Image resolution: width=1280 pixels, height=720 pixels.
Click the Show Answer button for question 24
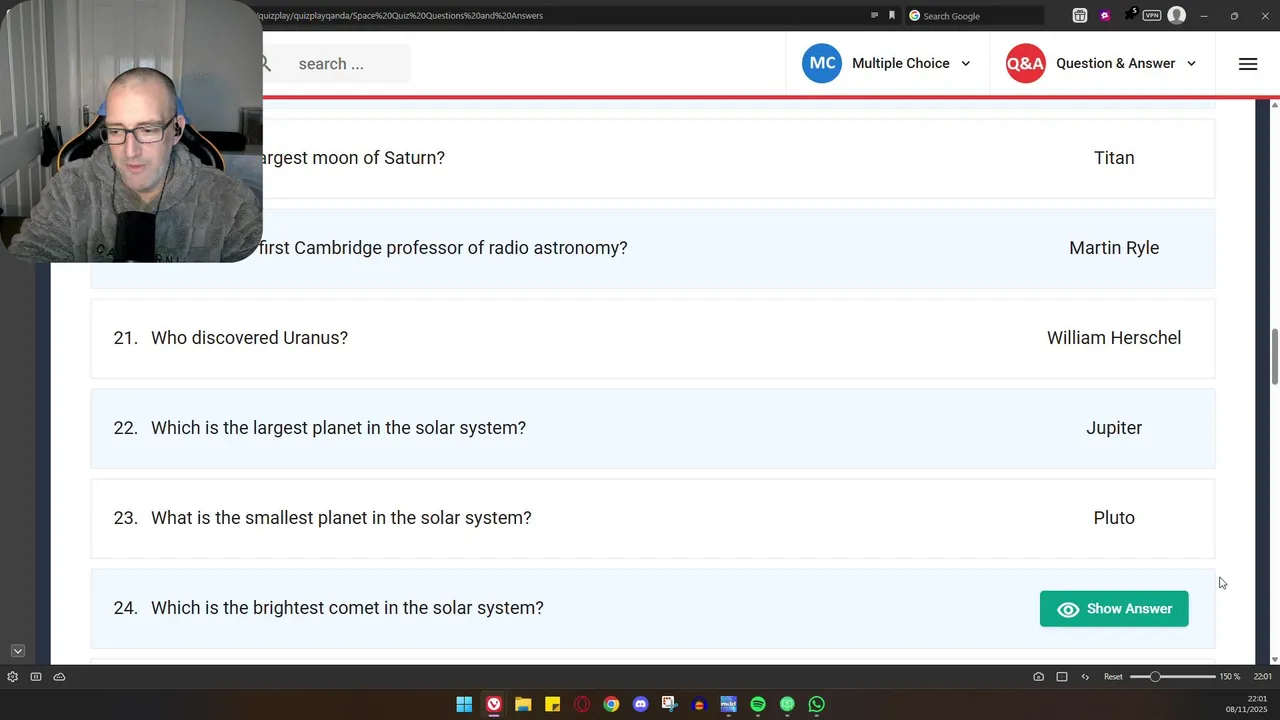click(x=1114, y=609)
